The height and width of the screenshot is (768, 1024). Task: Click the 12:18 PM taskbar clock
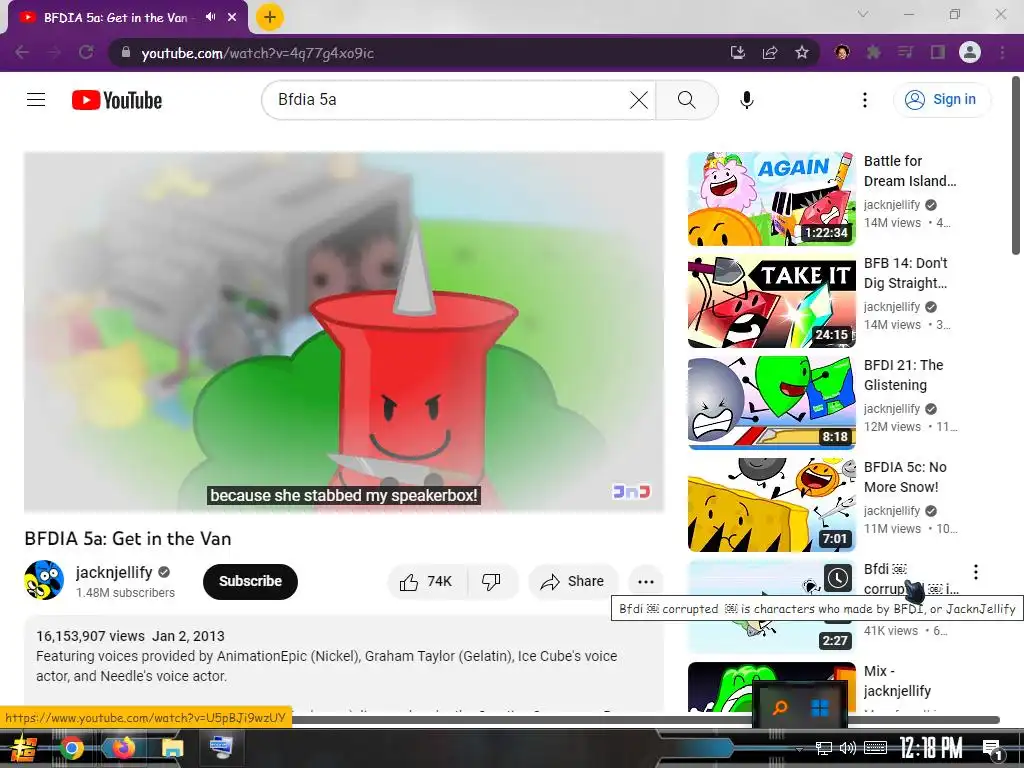(x=931, y=748)
